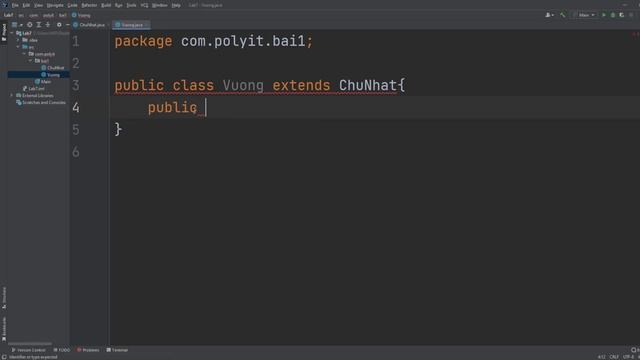The width and height of the screenshot is (640, 360).
Task: Click the Run with Coverage icon
Action: coord(622,15)
